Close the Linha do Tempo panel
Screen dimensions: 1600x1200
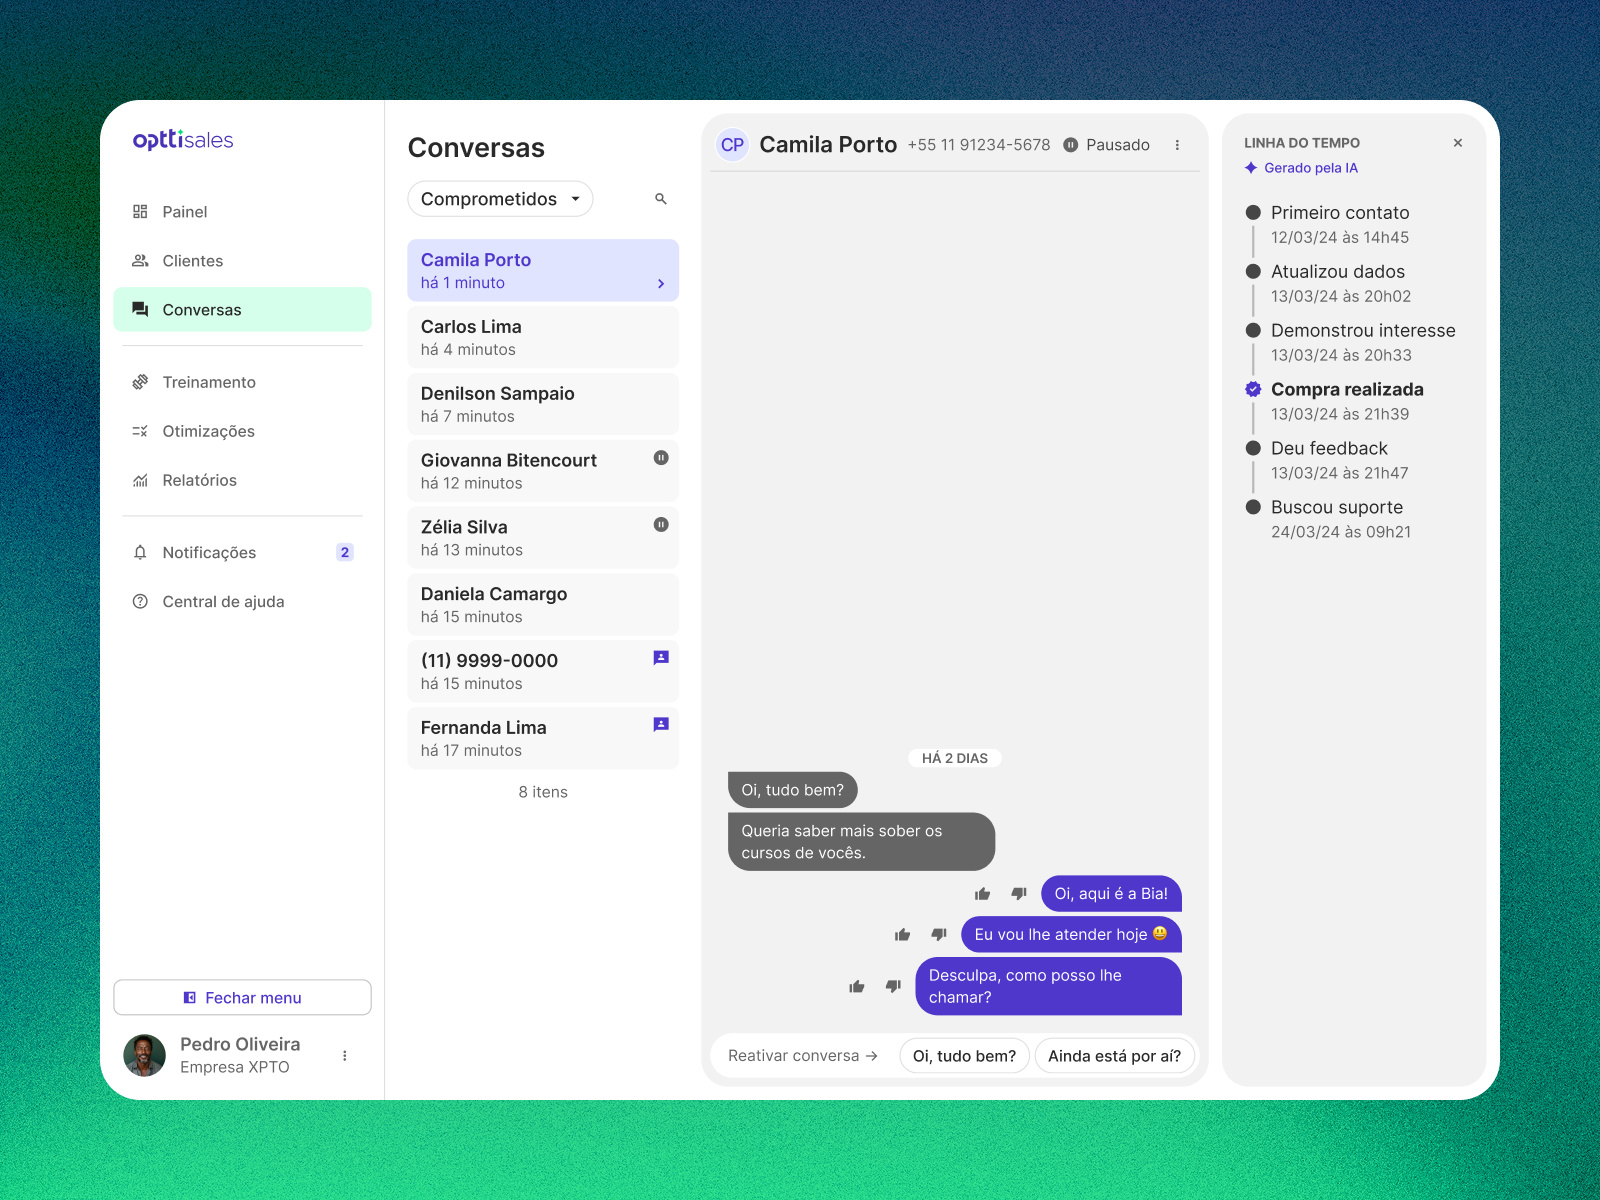(x=1458, y=143)
